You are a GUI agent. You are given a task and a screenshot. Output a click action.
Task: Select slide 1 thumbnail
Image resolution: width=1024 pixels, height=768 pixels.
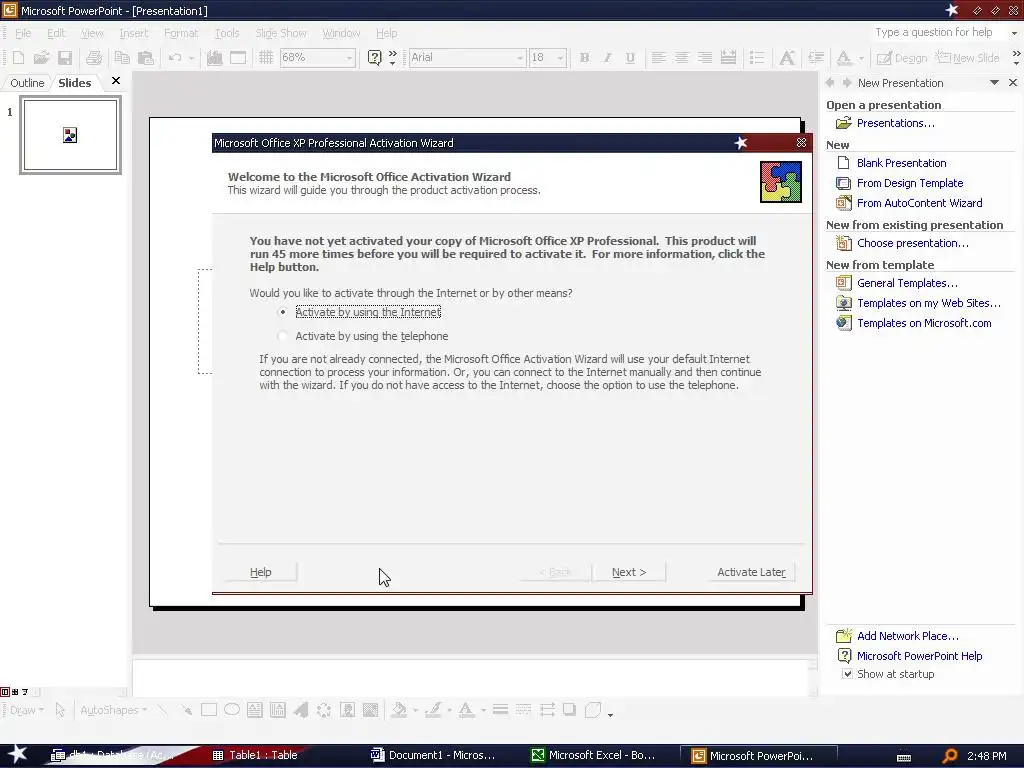coord(70,135)
